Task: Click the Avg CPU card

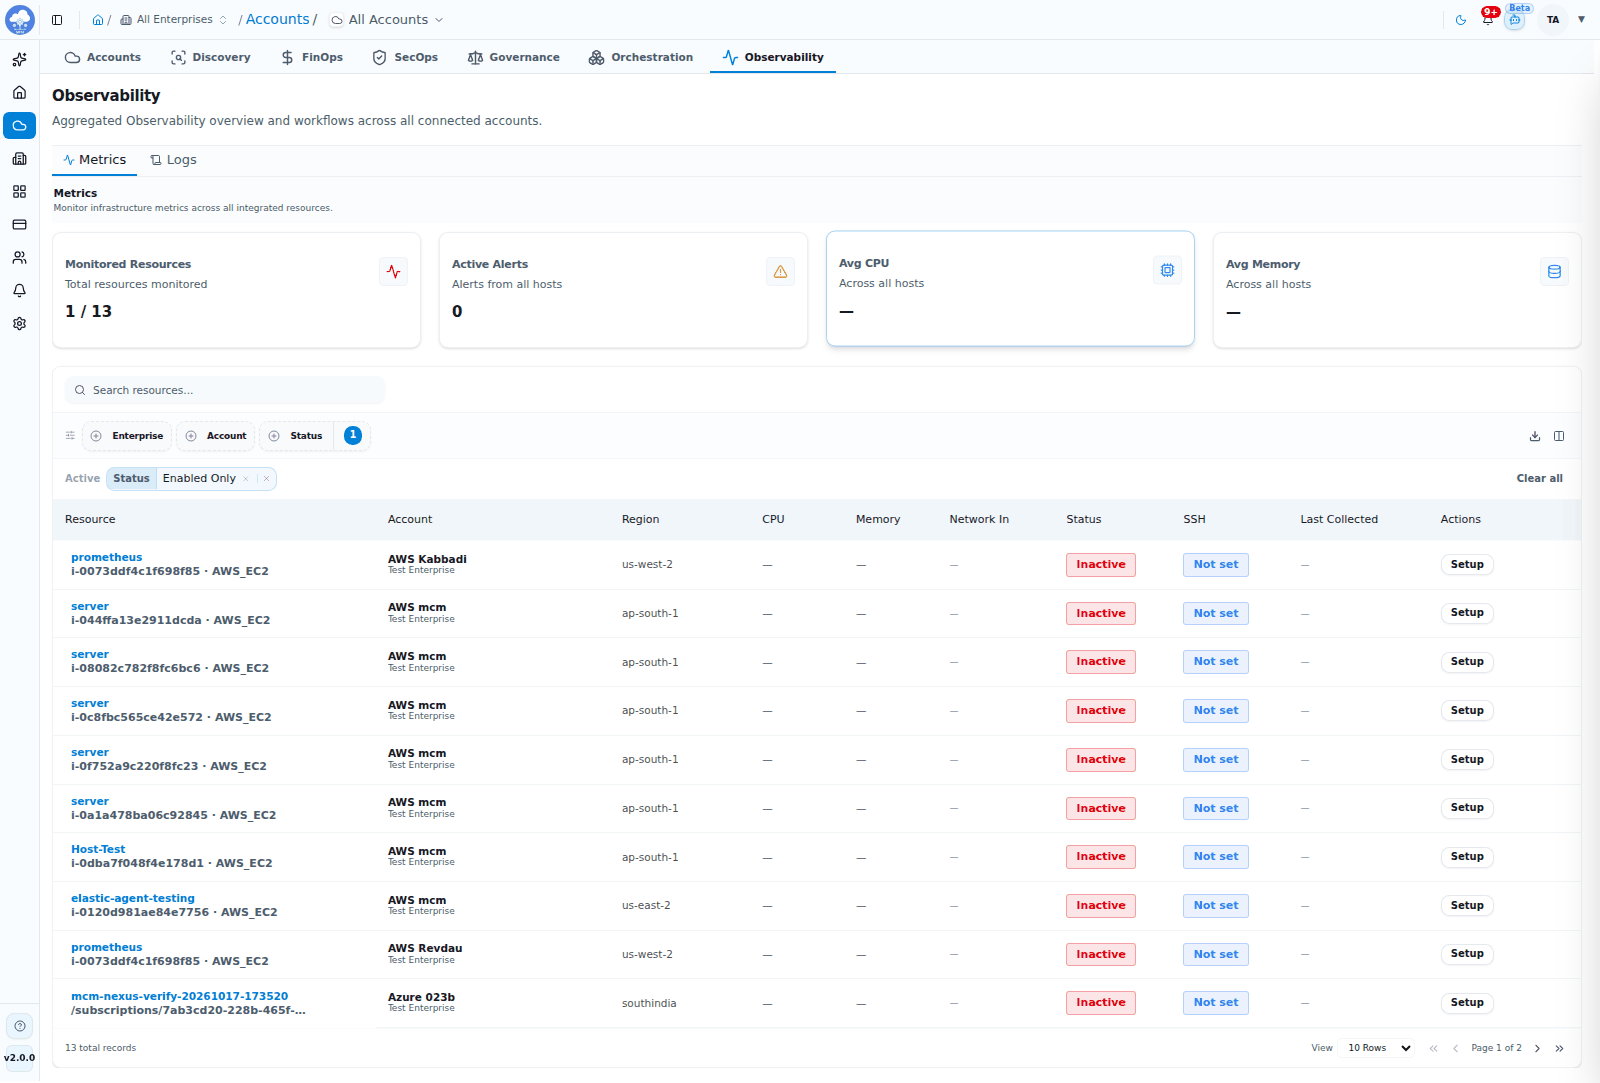Action: (x=1010, y=289)
